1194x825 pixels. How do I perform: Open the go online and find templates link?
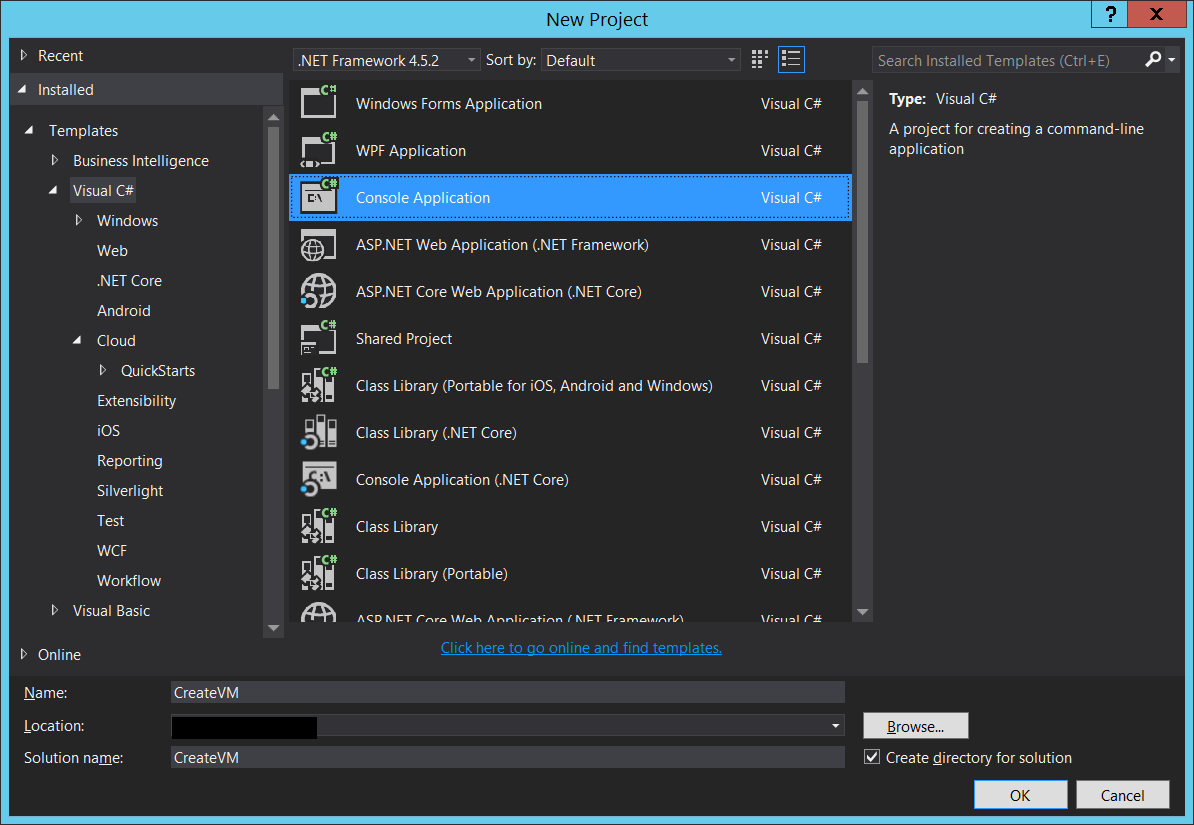pos(581,648)
